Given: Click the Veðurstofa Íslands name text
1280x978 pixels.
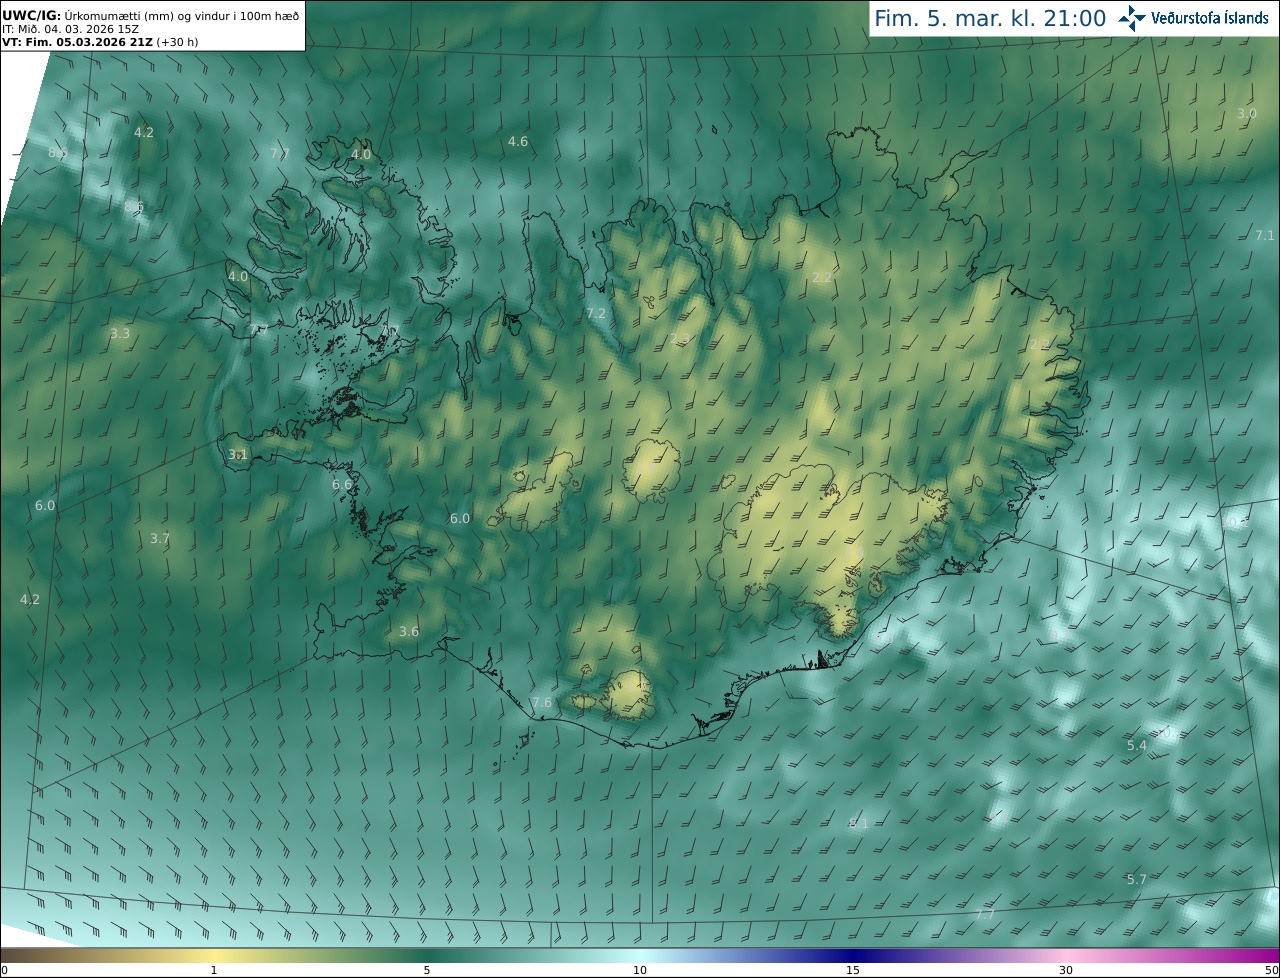Looking at the screenshot, I should (x=1210, y=18).
